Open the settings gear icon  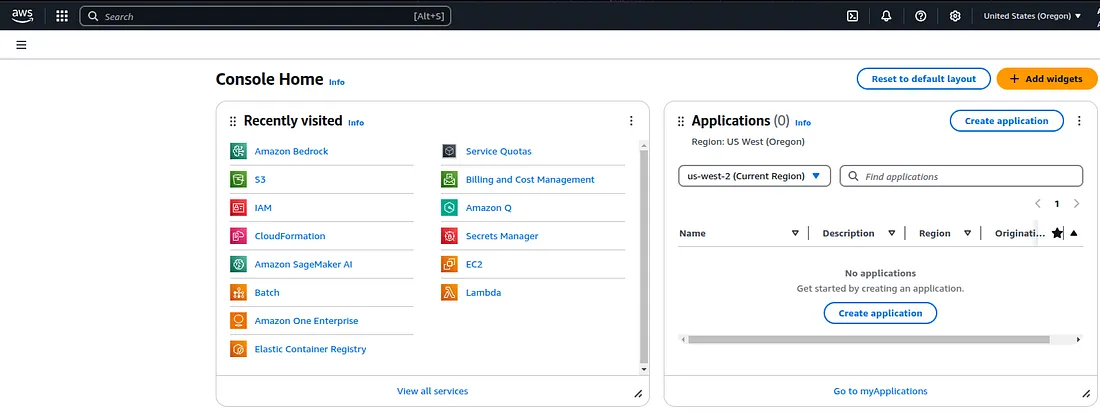(x=955, y=16)
